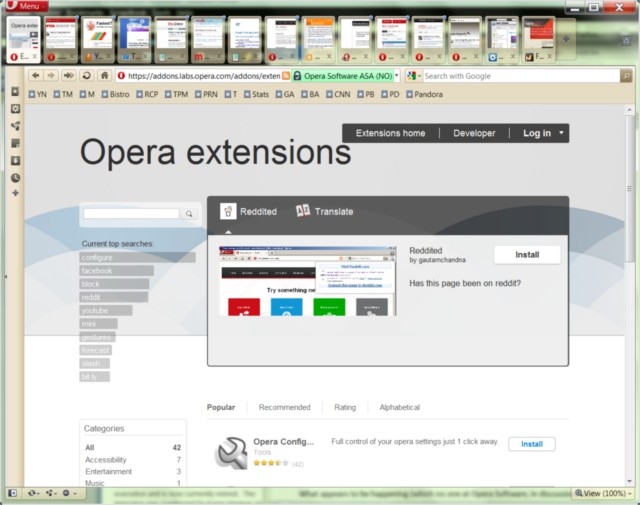Go forward with the Forward arrow
Viewport: 640px width, 505px height.
tap(51, 76)
